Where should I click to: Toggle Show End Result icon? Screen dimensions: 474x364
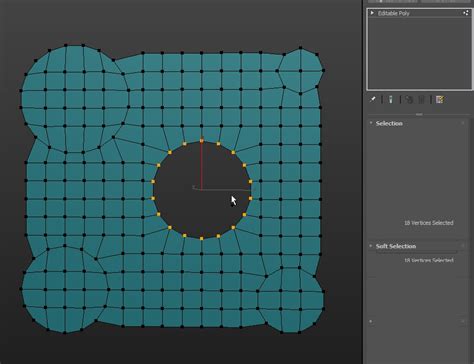(391, 99)
